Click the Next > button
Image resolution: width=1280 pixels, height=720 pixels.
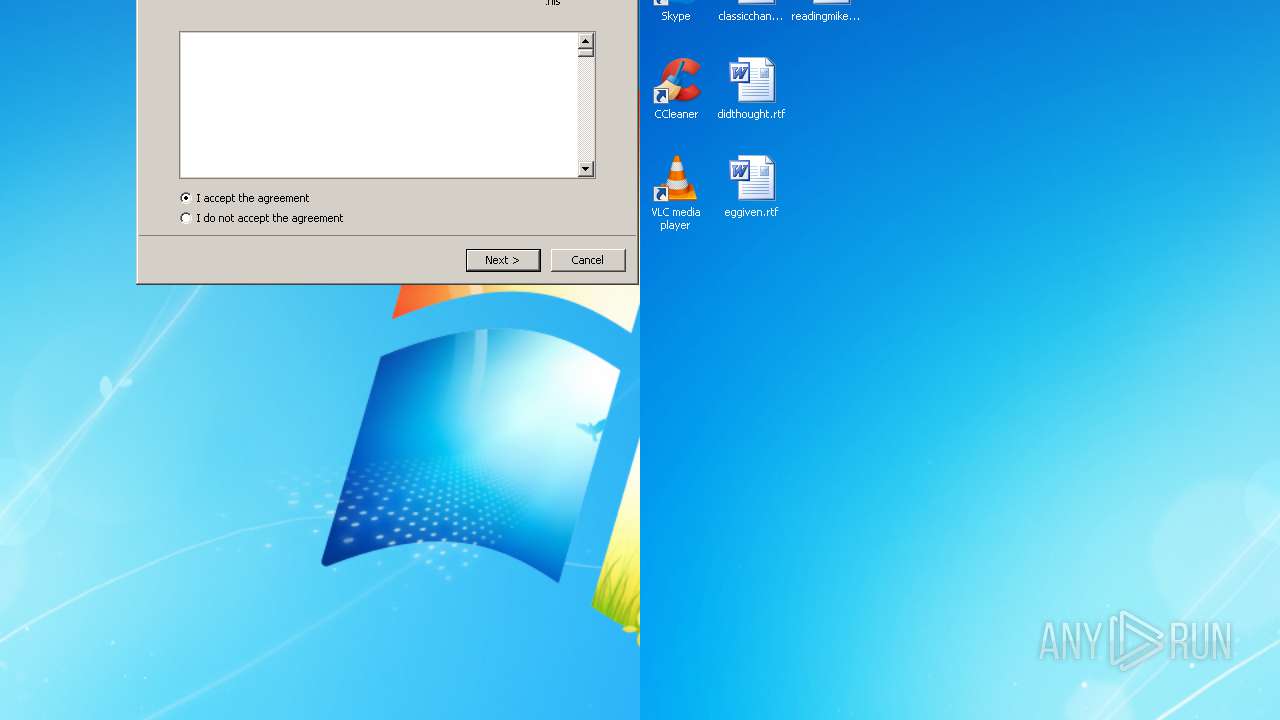pyautogui.click(x=503, y=260)
